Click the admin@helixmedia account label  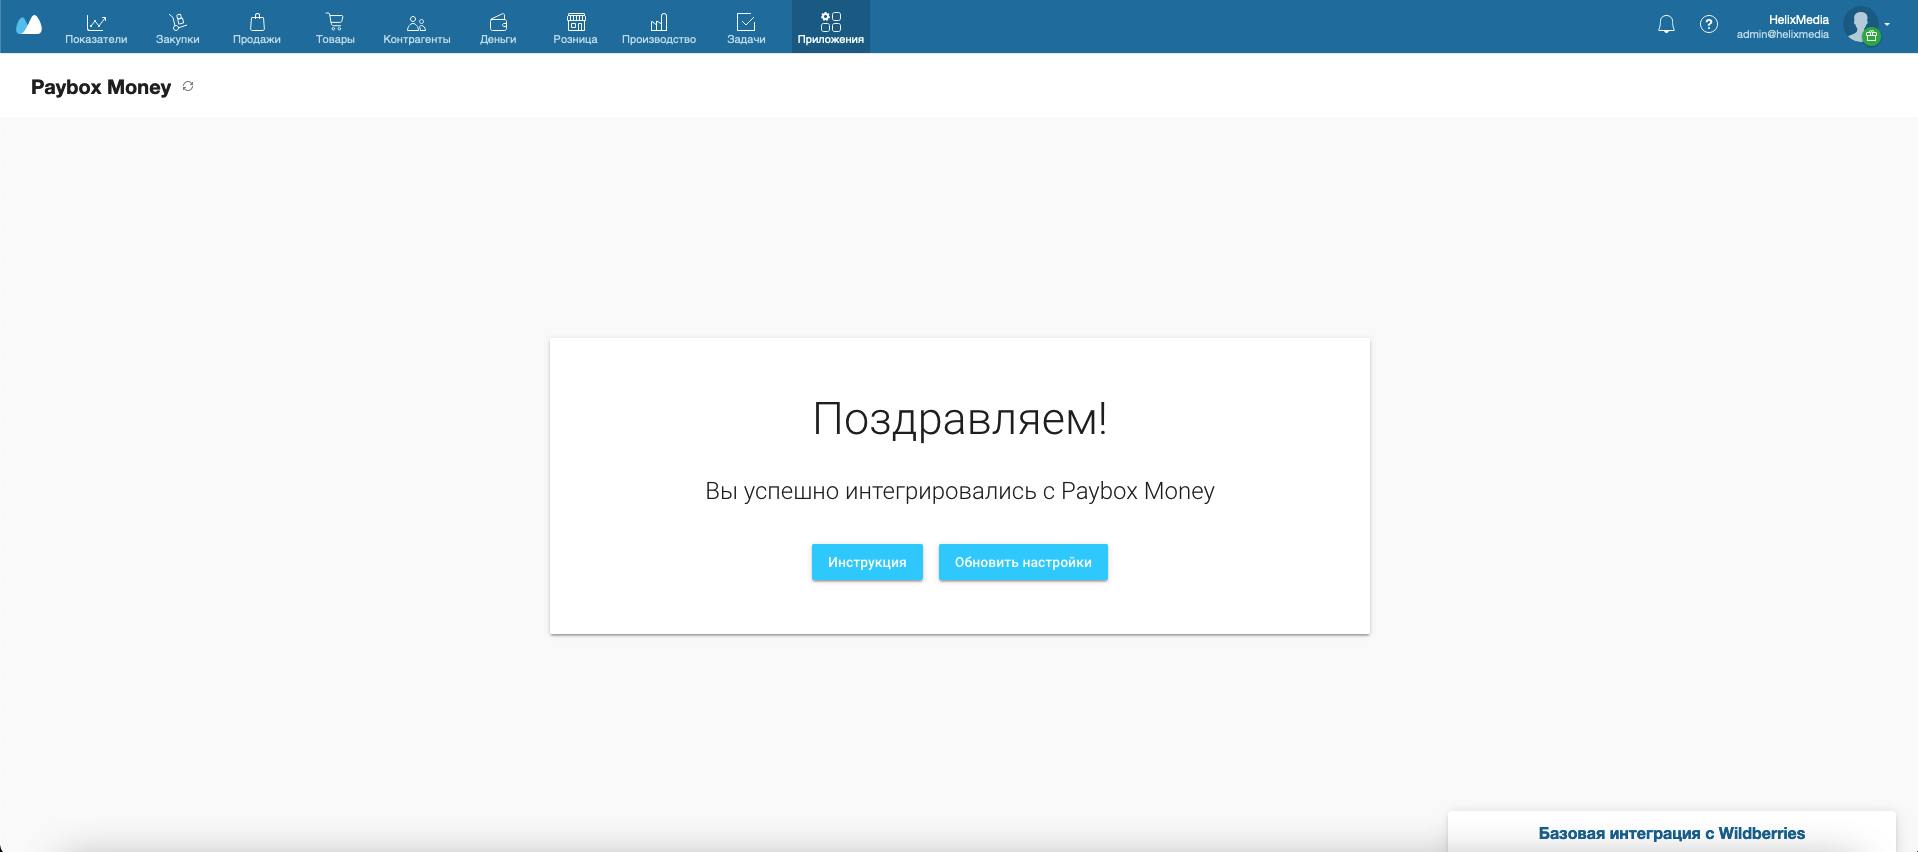(x=1783, y=35)
